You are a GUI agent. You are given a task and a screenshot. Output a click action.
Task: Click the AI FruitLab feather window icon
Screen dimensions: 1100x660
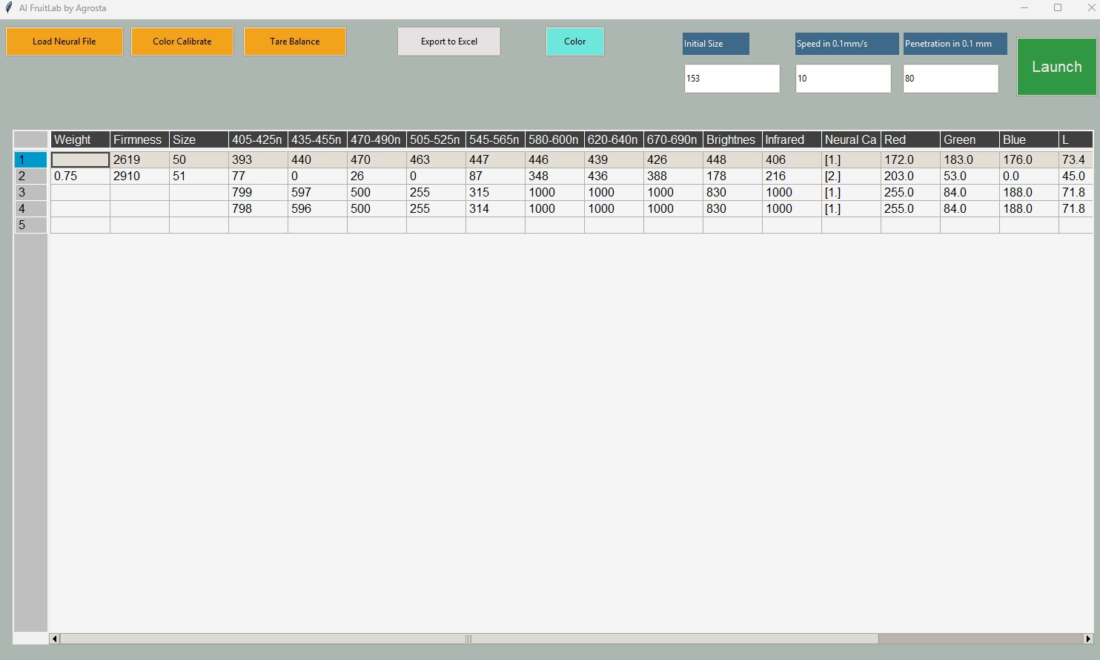pos(9,8)
